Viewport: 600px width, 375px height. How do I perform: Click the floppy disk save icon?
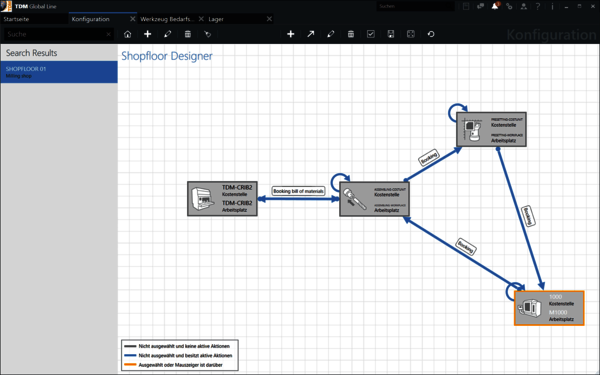tap(391, 34)
